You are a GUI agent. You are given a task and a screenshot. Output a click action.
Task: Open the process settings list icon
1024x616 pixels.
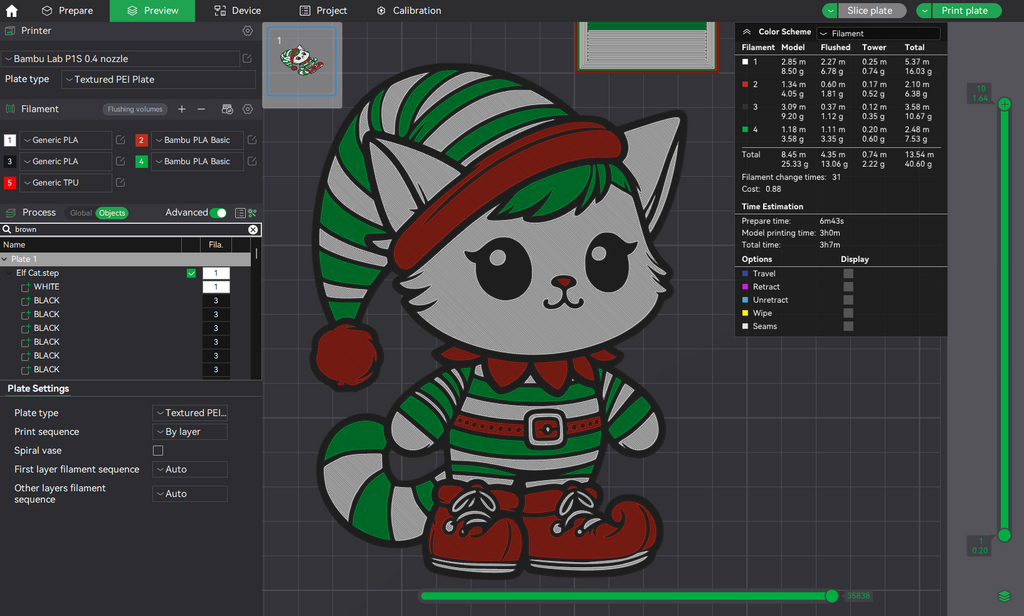pos(240,213)
